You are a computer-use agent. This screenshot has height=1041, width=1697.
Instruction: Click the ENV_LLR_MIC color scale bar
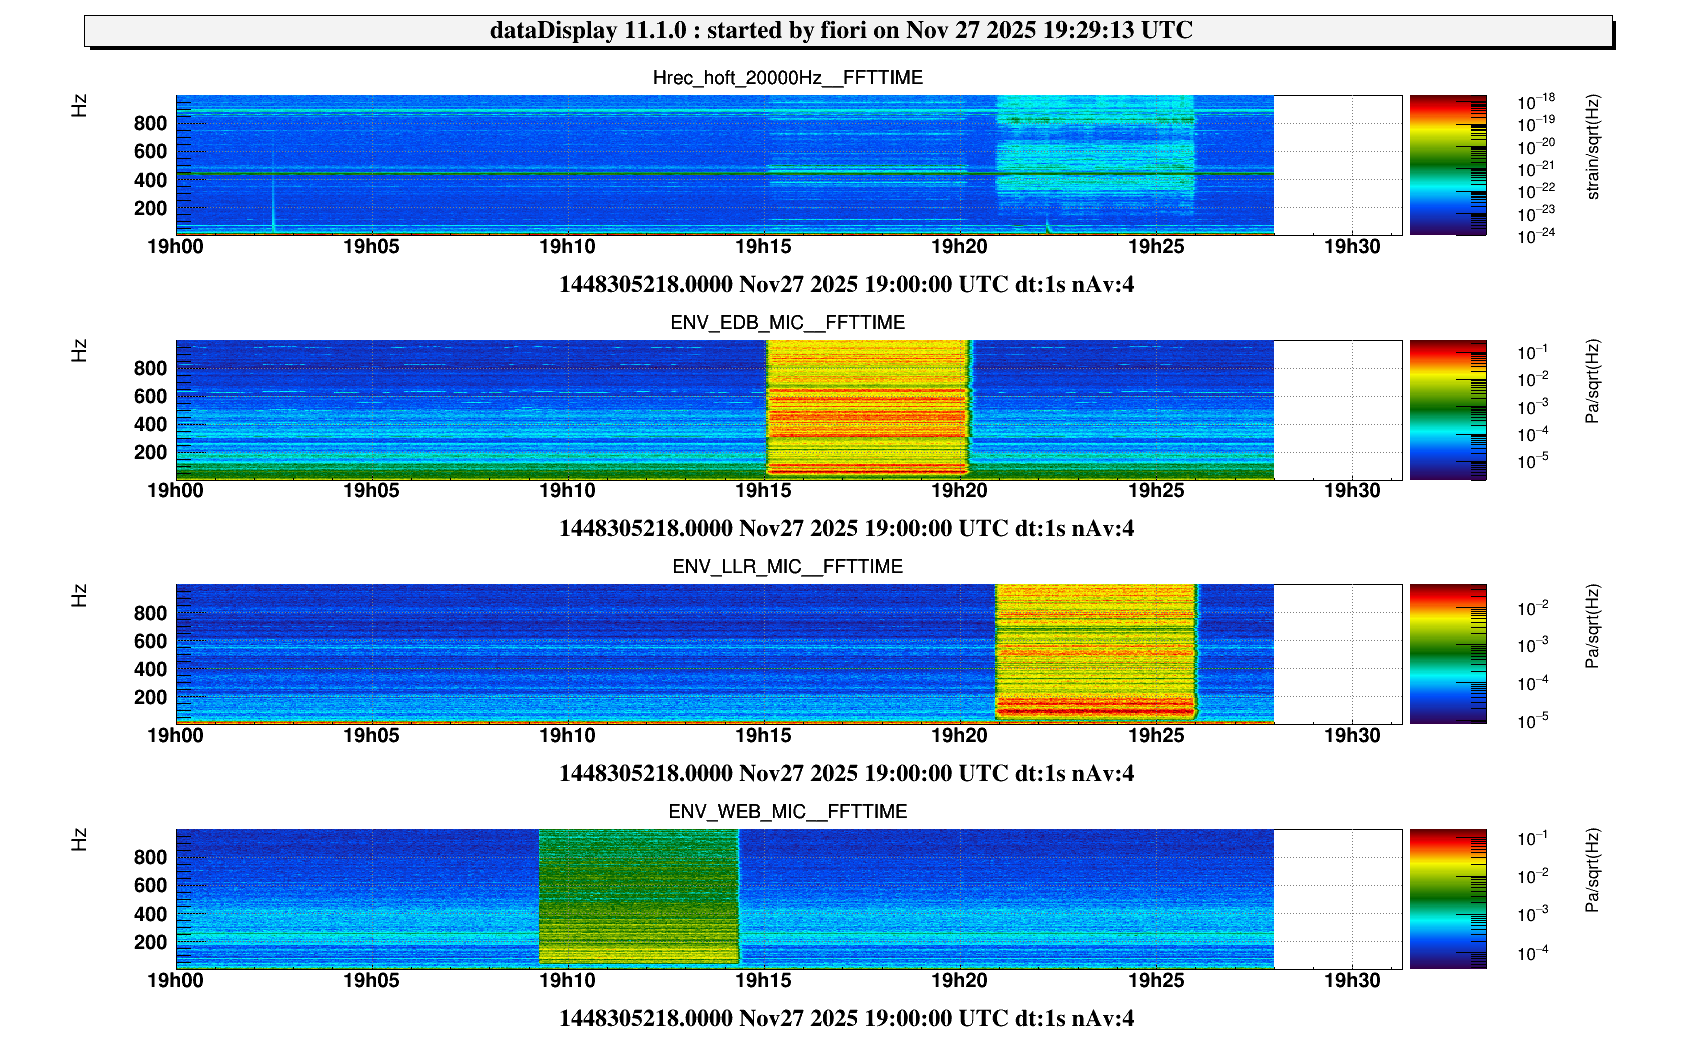tap(1447, 654)
